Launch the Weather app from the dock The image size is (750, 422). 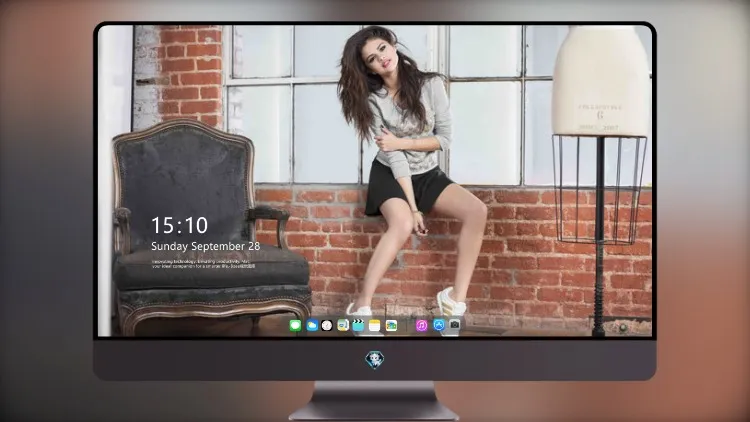tap(312, 325)
